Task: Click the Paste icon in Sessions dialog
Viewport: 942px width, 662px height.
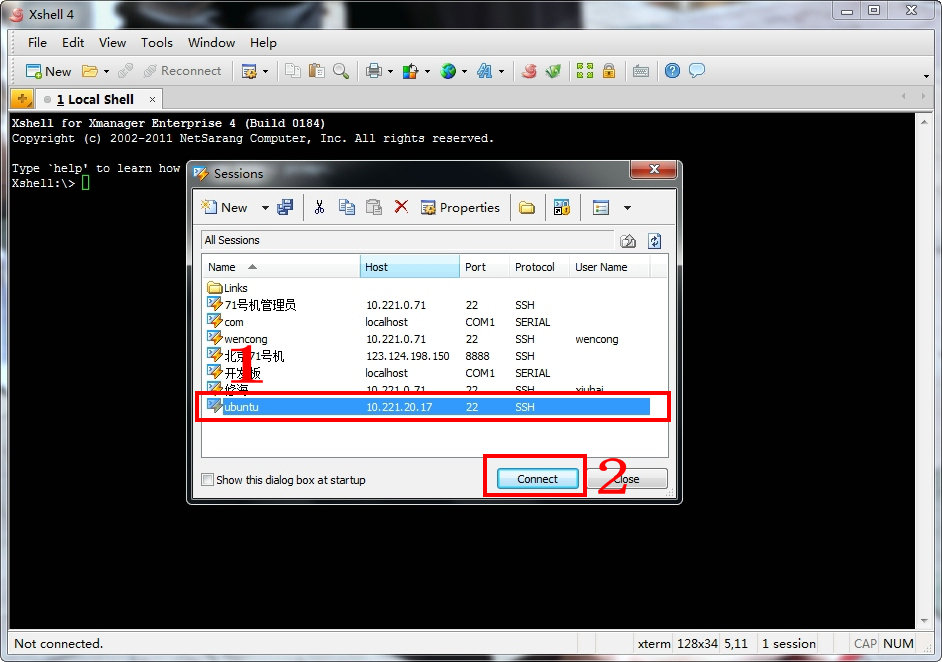Action: 374,207
